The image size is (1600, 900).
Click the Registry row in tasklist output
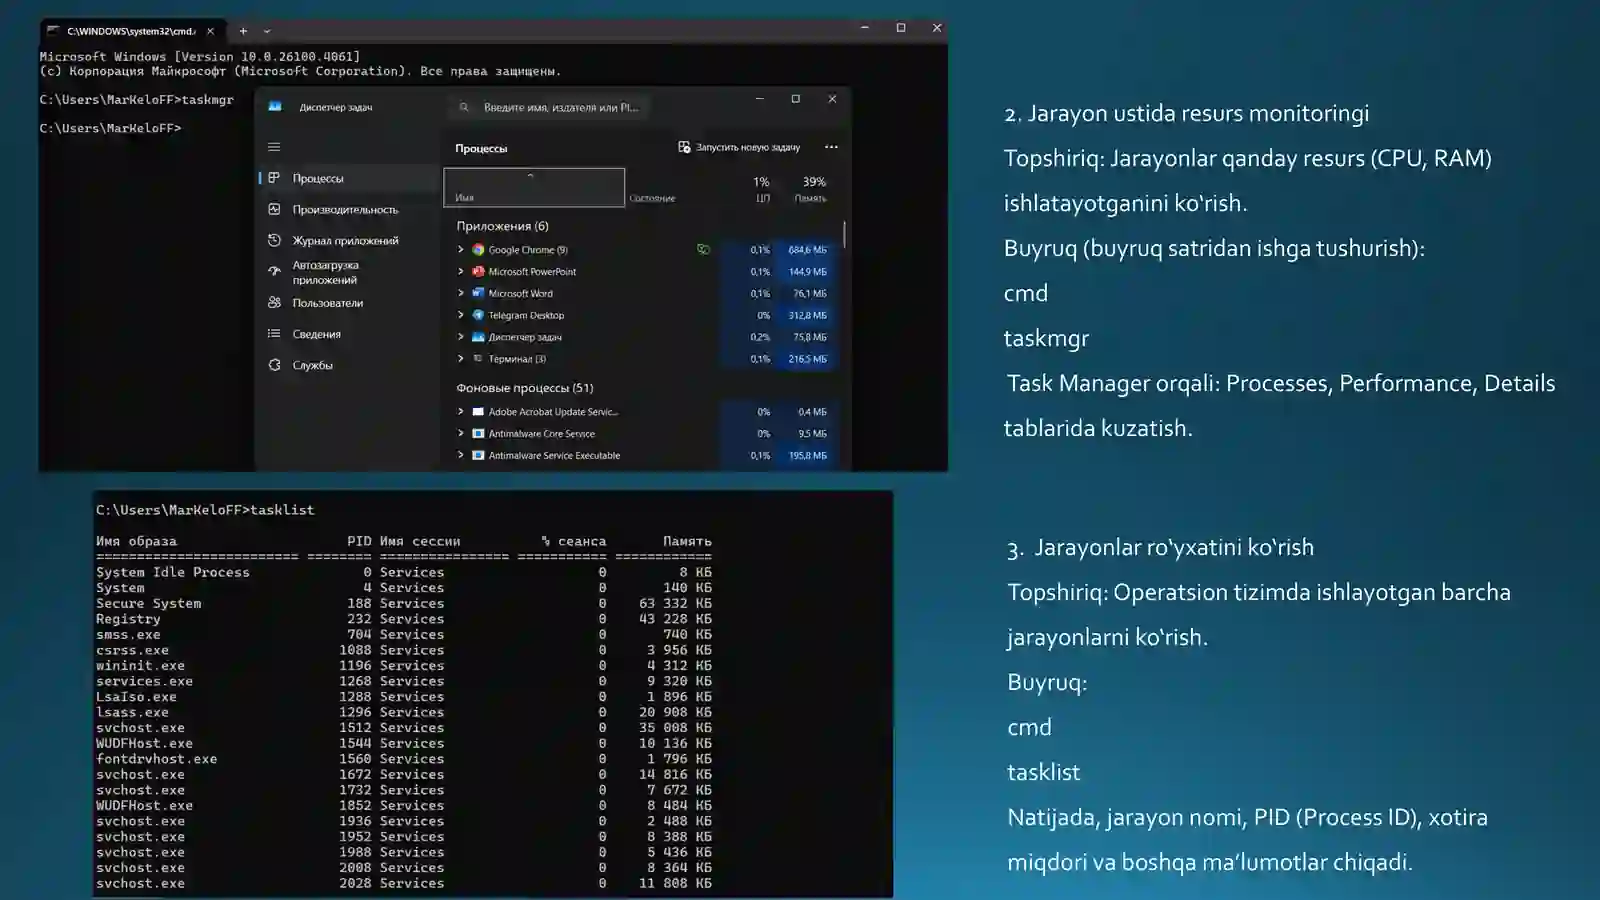pos(404,619)
